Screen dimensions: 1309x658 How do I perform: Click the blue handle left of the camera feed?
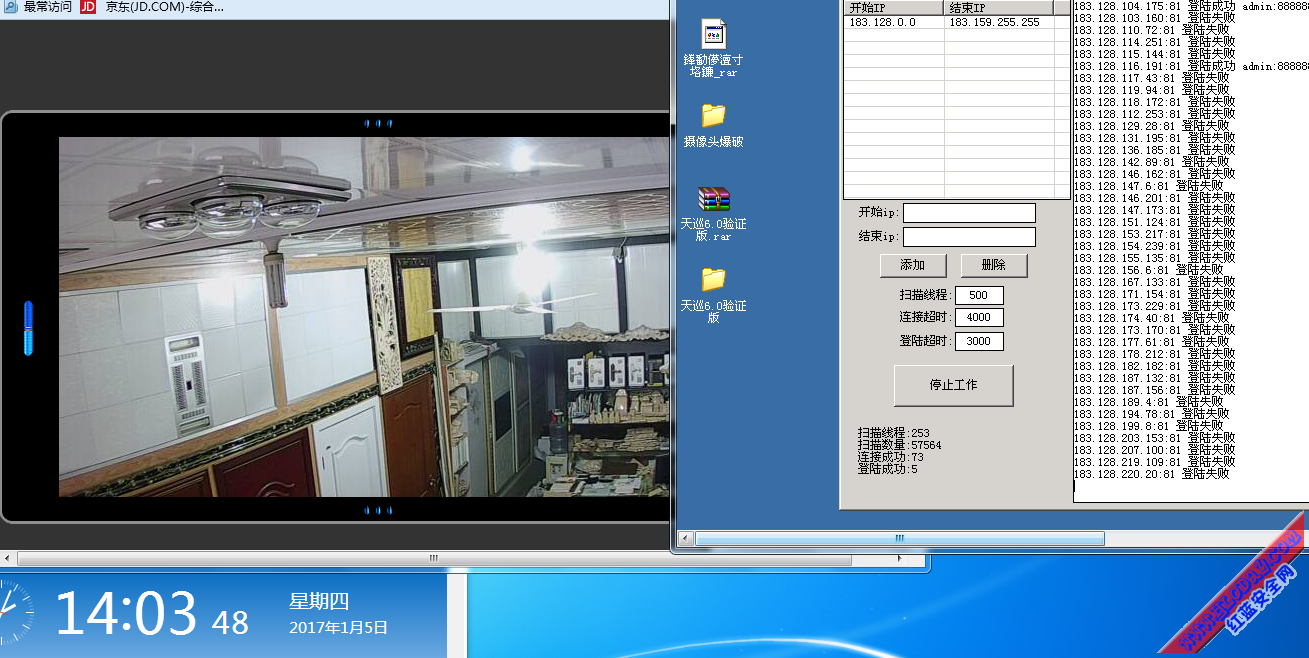(x=28, y=328)
